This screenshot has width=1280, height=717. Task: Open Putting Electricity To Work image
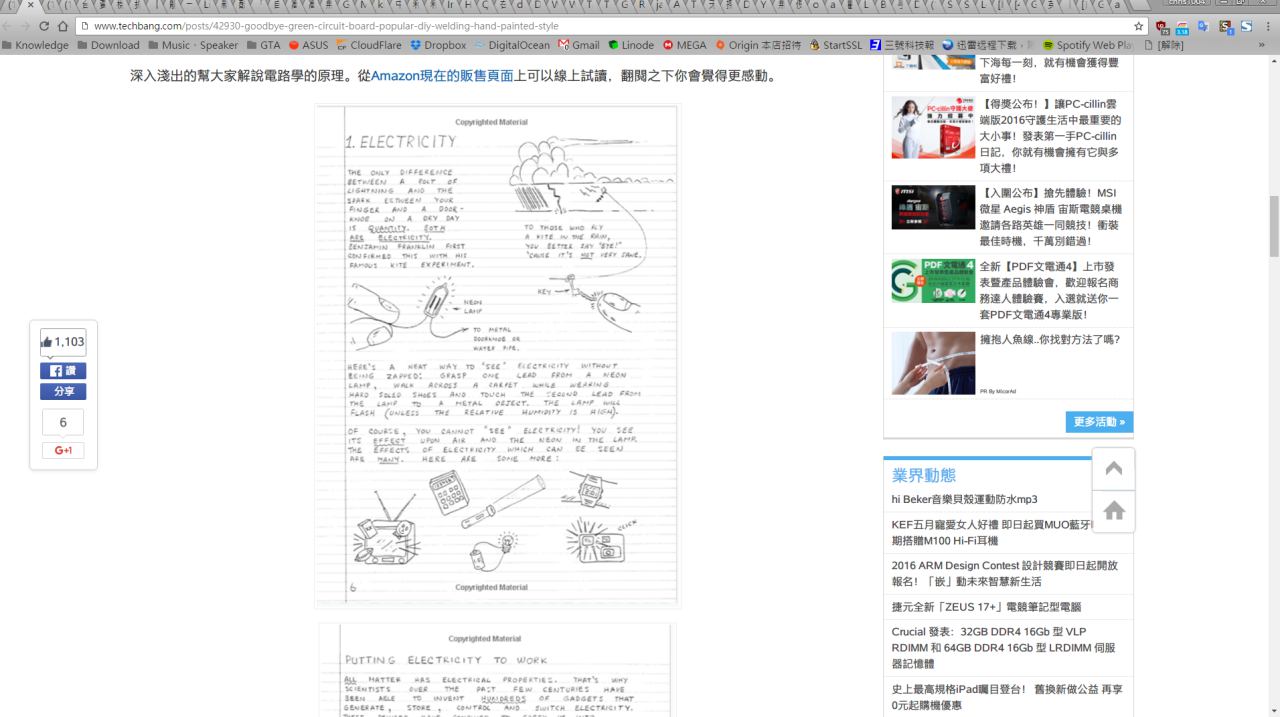(x=498, y=670)
